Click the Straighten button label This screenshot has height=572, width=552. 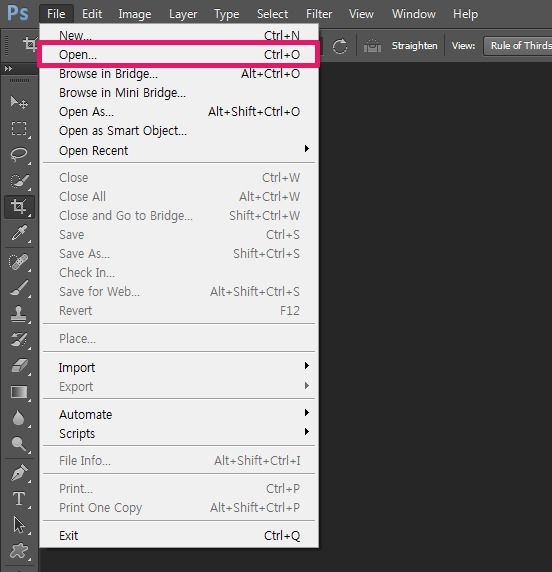tap(414, 46)
